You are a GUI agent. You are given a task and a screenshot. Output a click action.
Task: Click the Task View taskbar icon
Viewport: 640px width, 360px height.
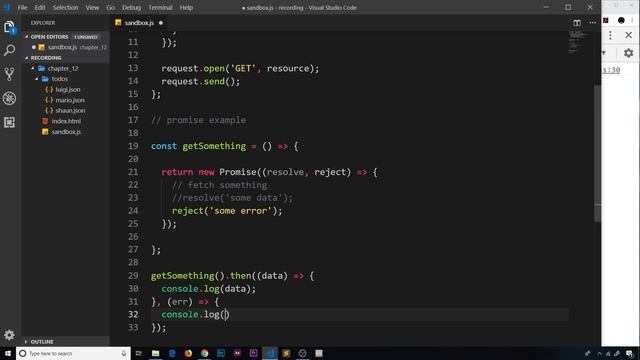pos(139,353)
